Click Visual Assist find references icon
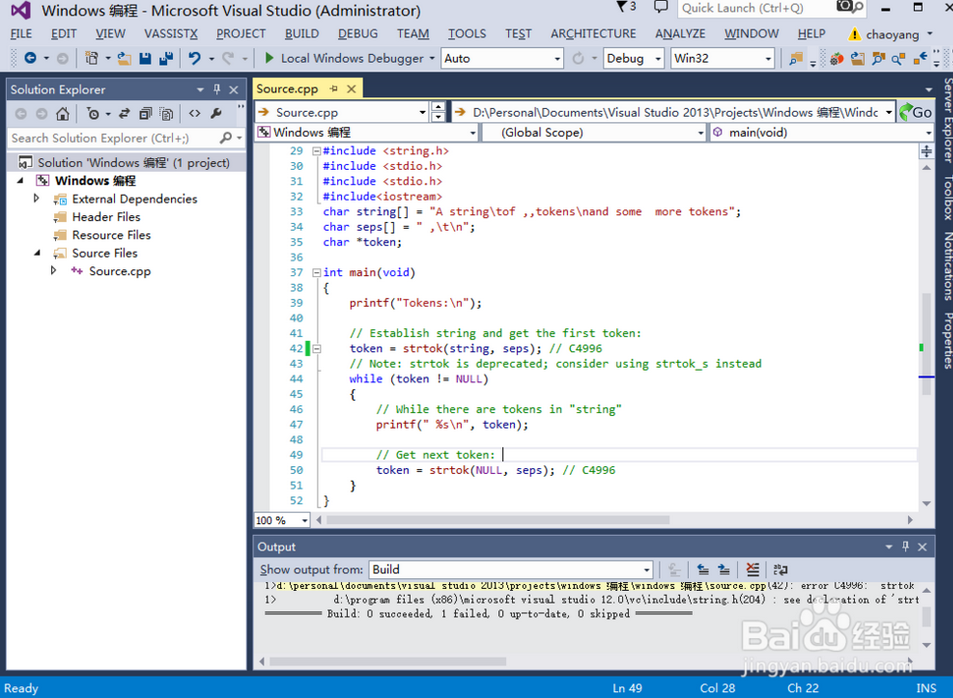 pyautogui.click(x=899, y=58)
